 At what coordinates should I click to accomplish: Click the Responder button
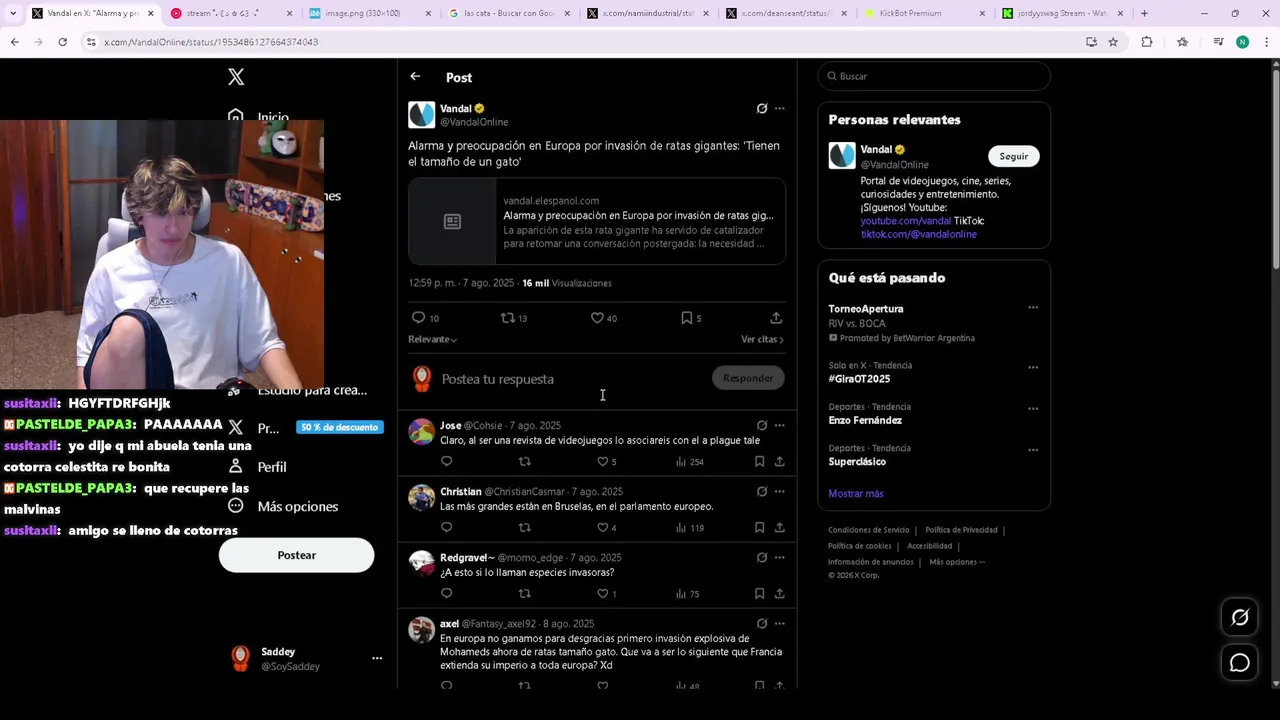pos(748,378)
